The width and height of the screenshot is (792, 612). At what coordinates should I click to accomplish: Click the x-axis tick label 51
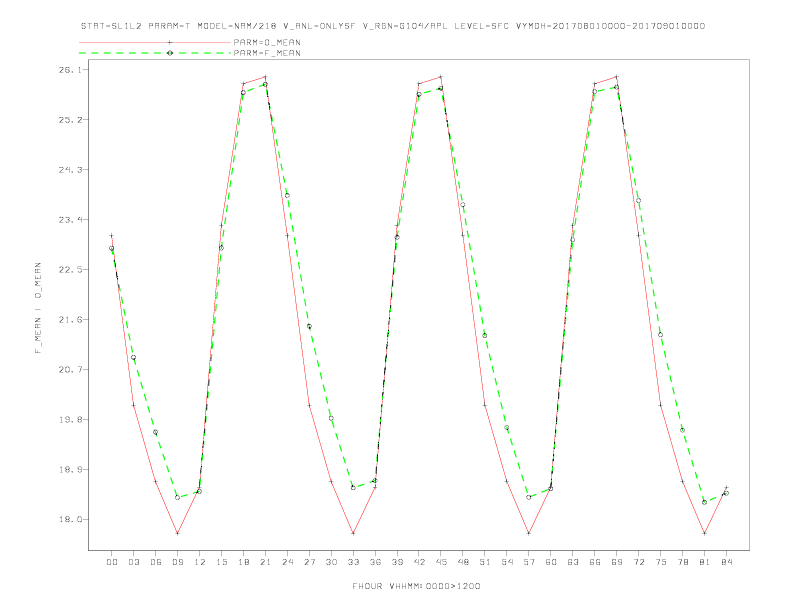tap(485, 562)
